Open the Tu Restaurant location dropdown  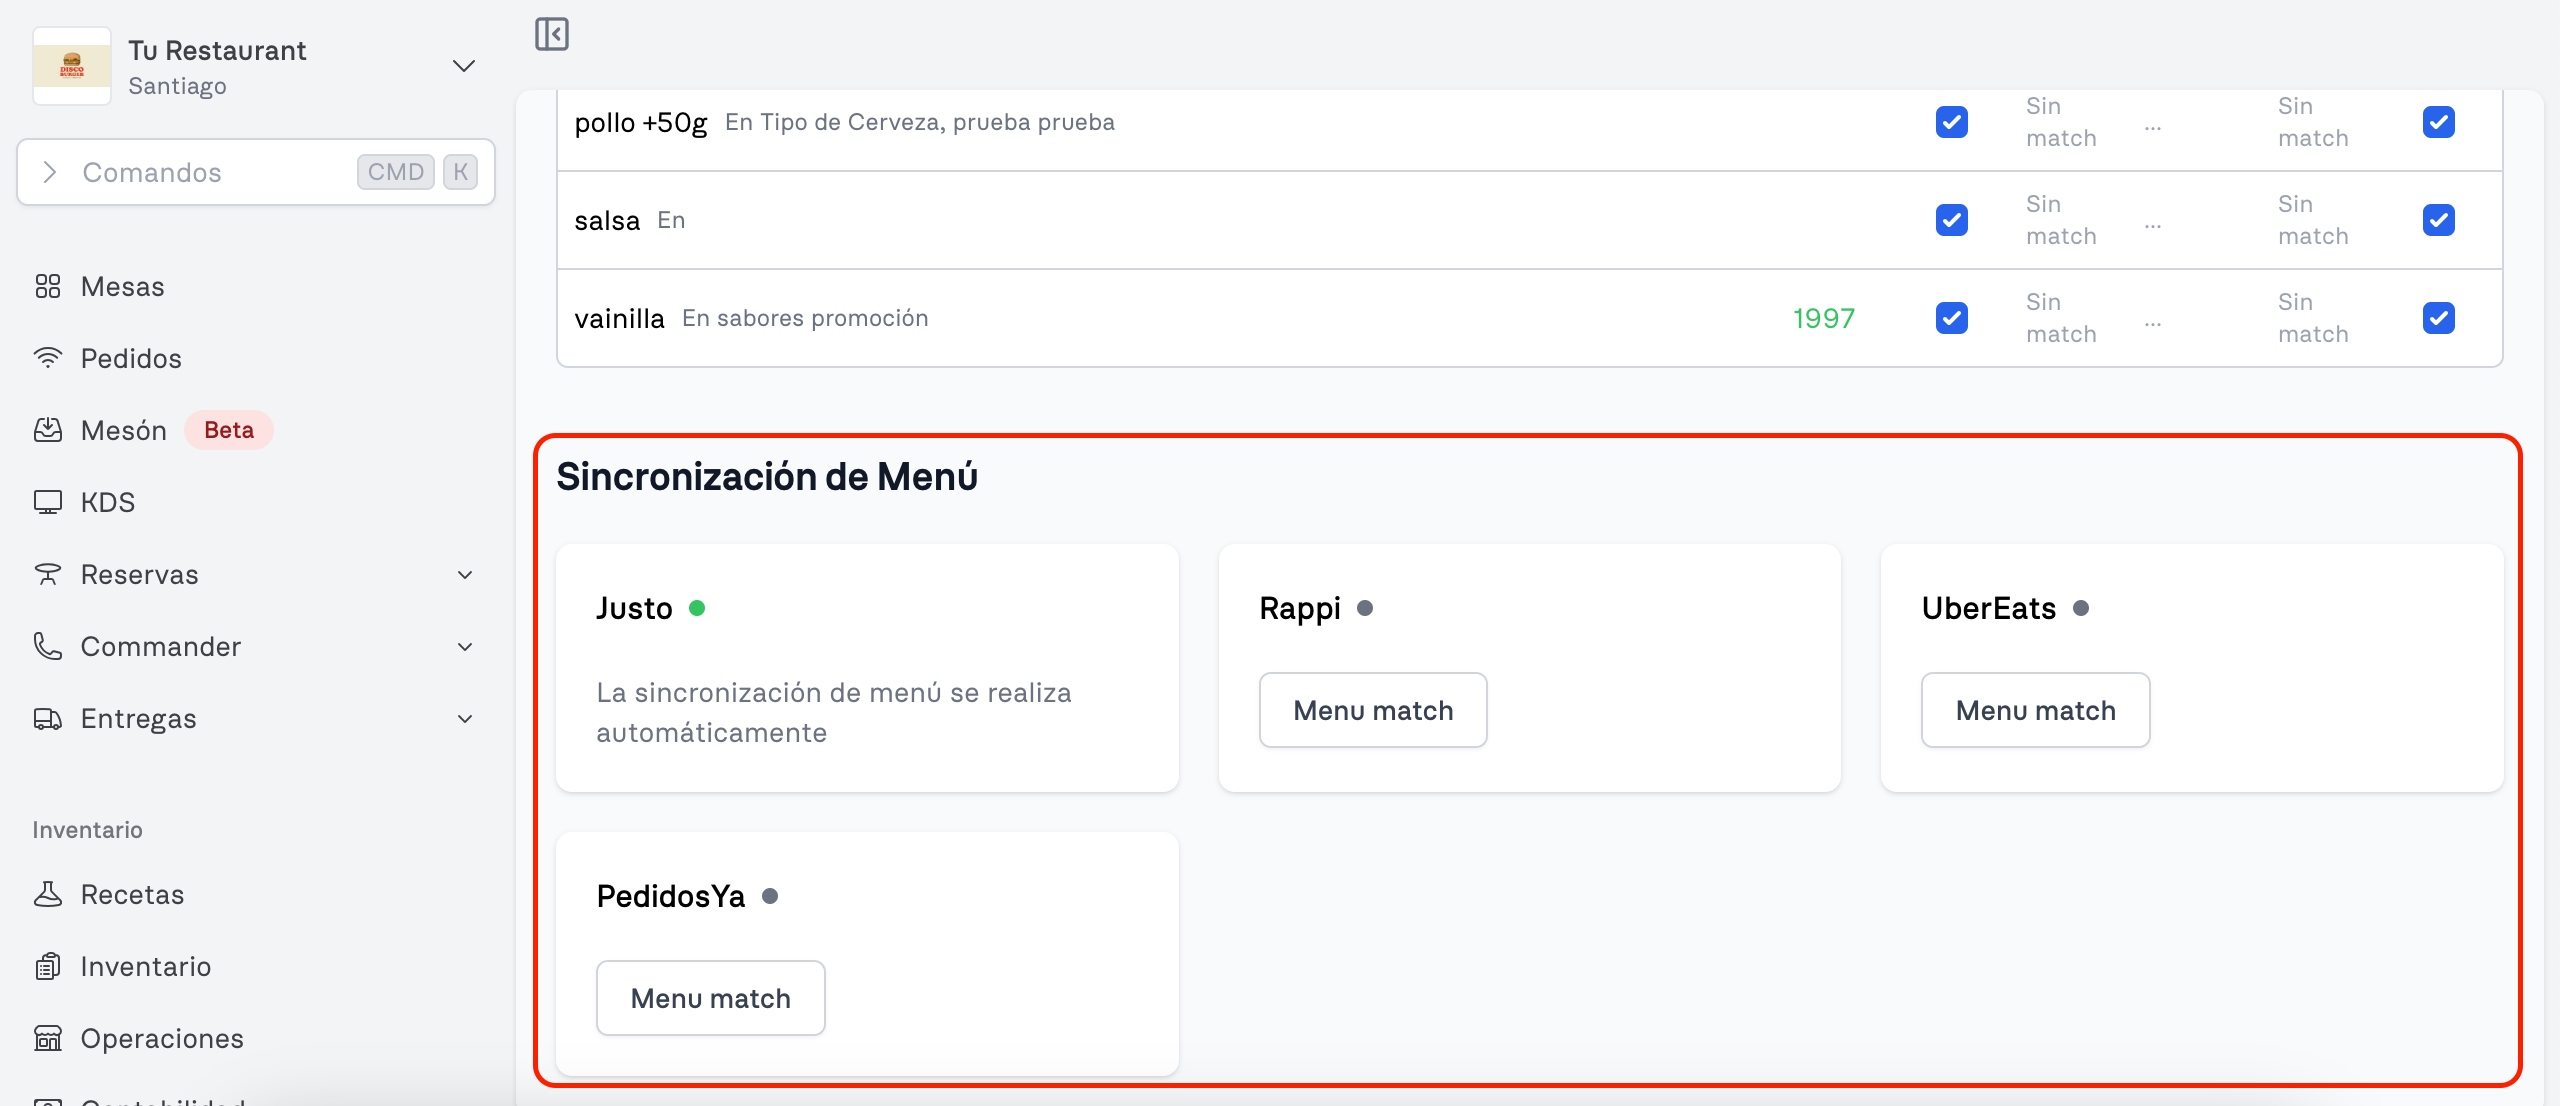coord(463,66)
